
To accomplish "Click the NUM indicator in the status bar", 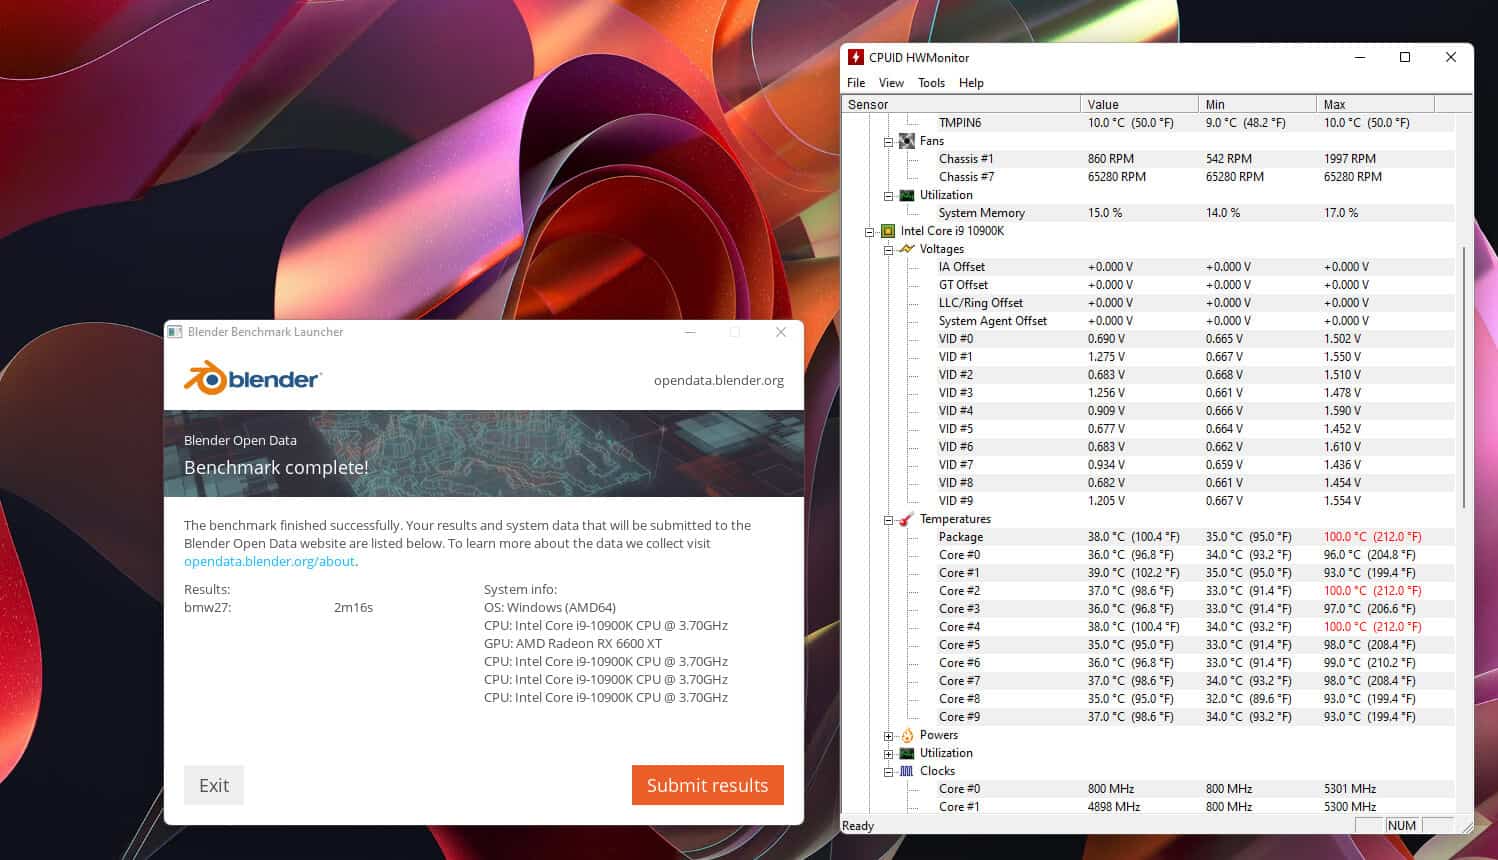I will 1401,825.
